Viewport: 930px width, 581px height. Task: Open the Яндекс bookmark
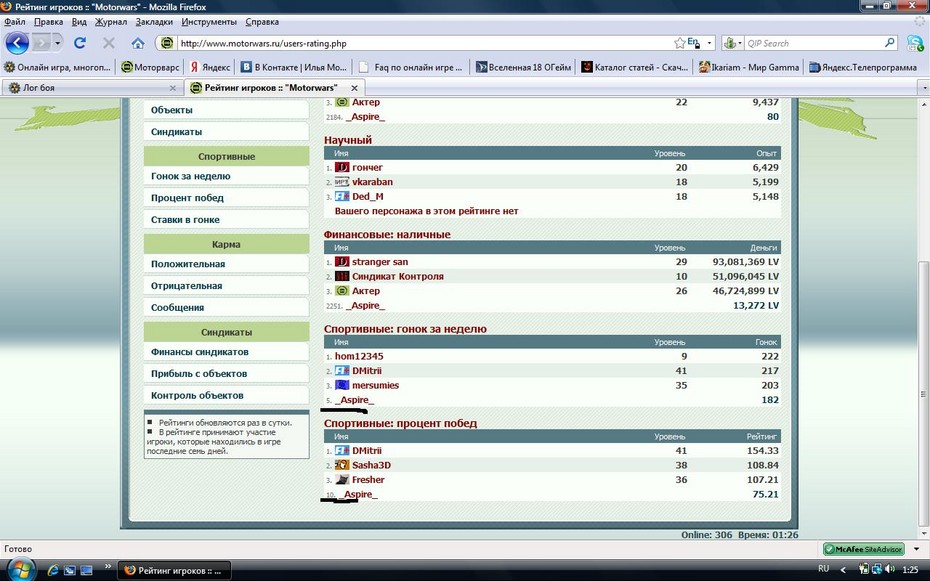[x=210, y=67]
